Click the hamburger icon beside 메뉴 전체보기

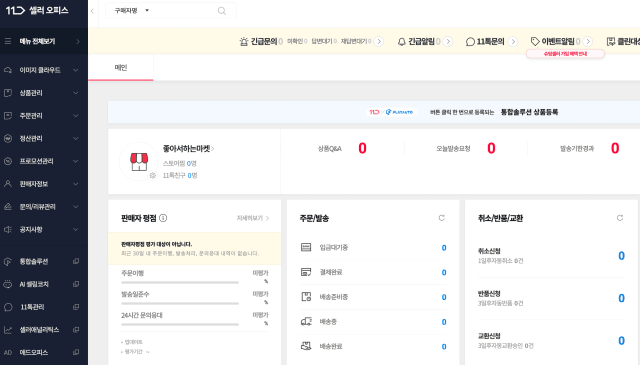click(x=8, y=41)
